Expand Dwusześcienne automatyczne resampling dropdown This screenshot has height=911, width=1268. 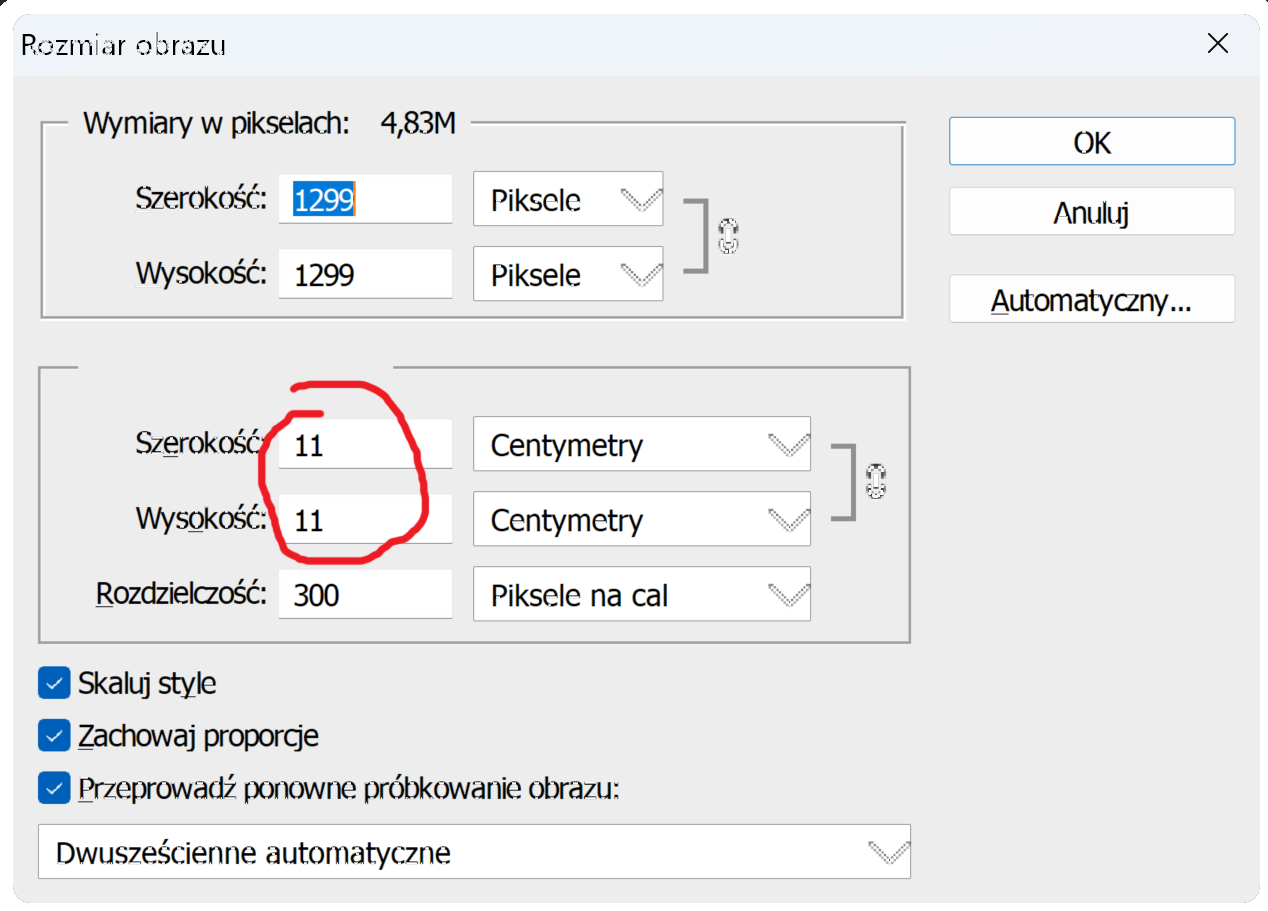pyautogui.click(x=474, y=852)
